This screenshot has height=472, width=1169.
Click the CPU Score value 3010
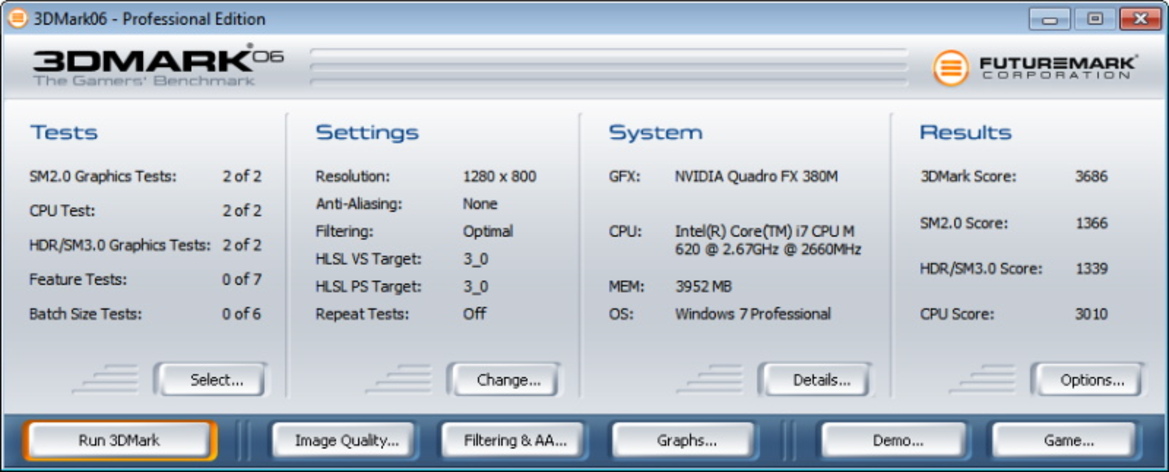pos(1091,314)
